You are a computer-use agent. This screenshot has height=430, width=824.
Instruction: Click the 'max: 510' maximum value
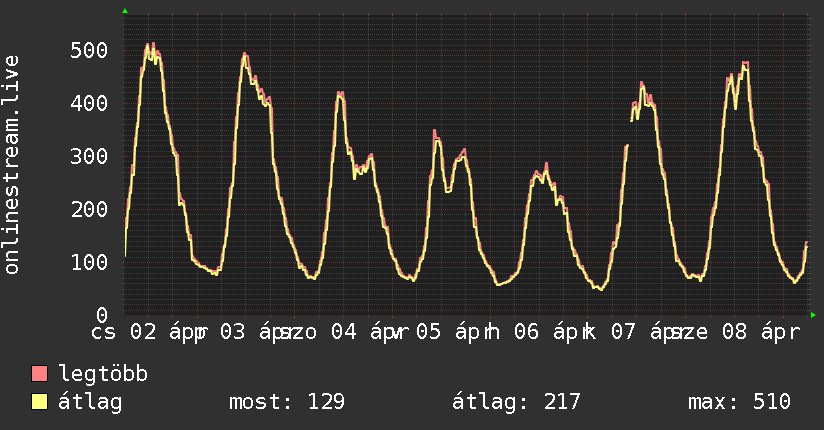(739, 402)
